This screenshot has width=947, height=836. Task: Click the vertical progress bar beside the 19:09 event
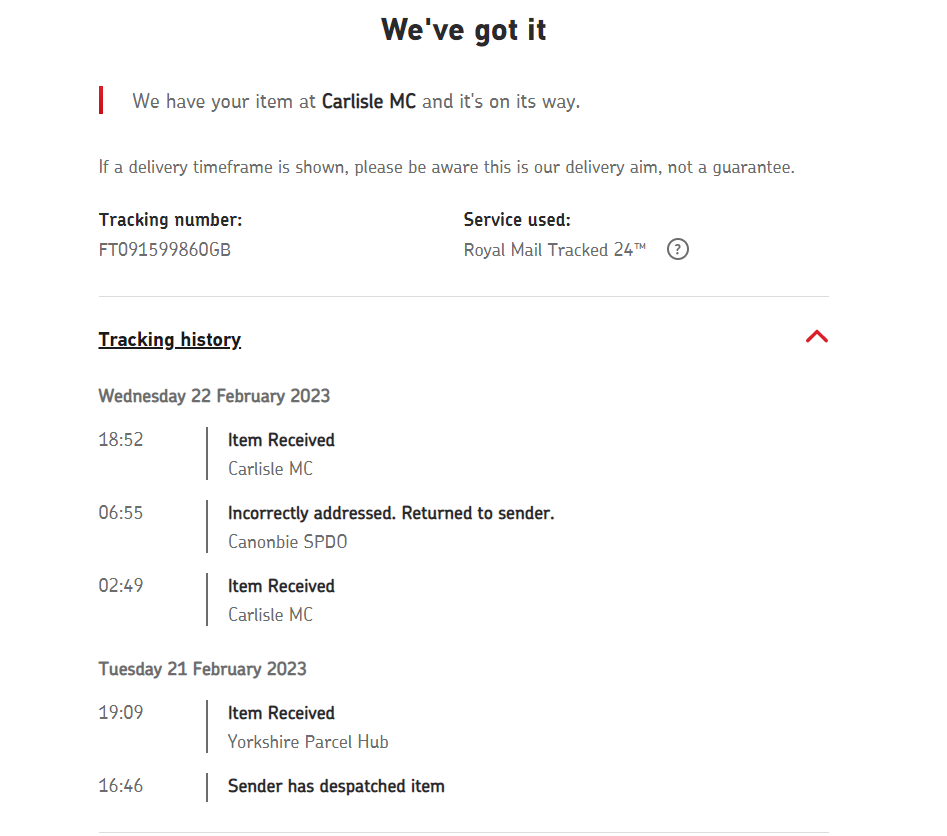[x=207, y=727]
